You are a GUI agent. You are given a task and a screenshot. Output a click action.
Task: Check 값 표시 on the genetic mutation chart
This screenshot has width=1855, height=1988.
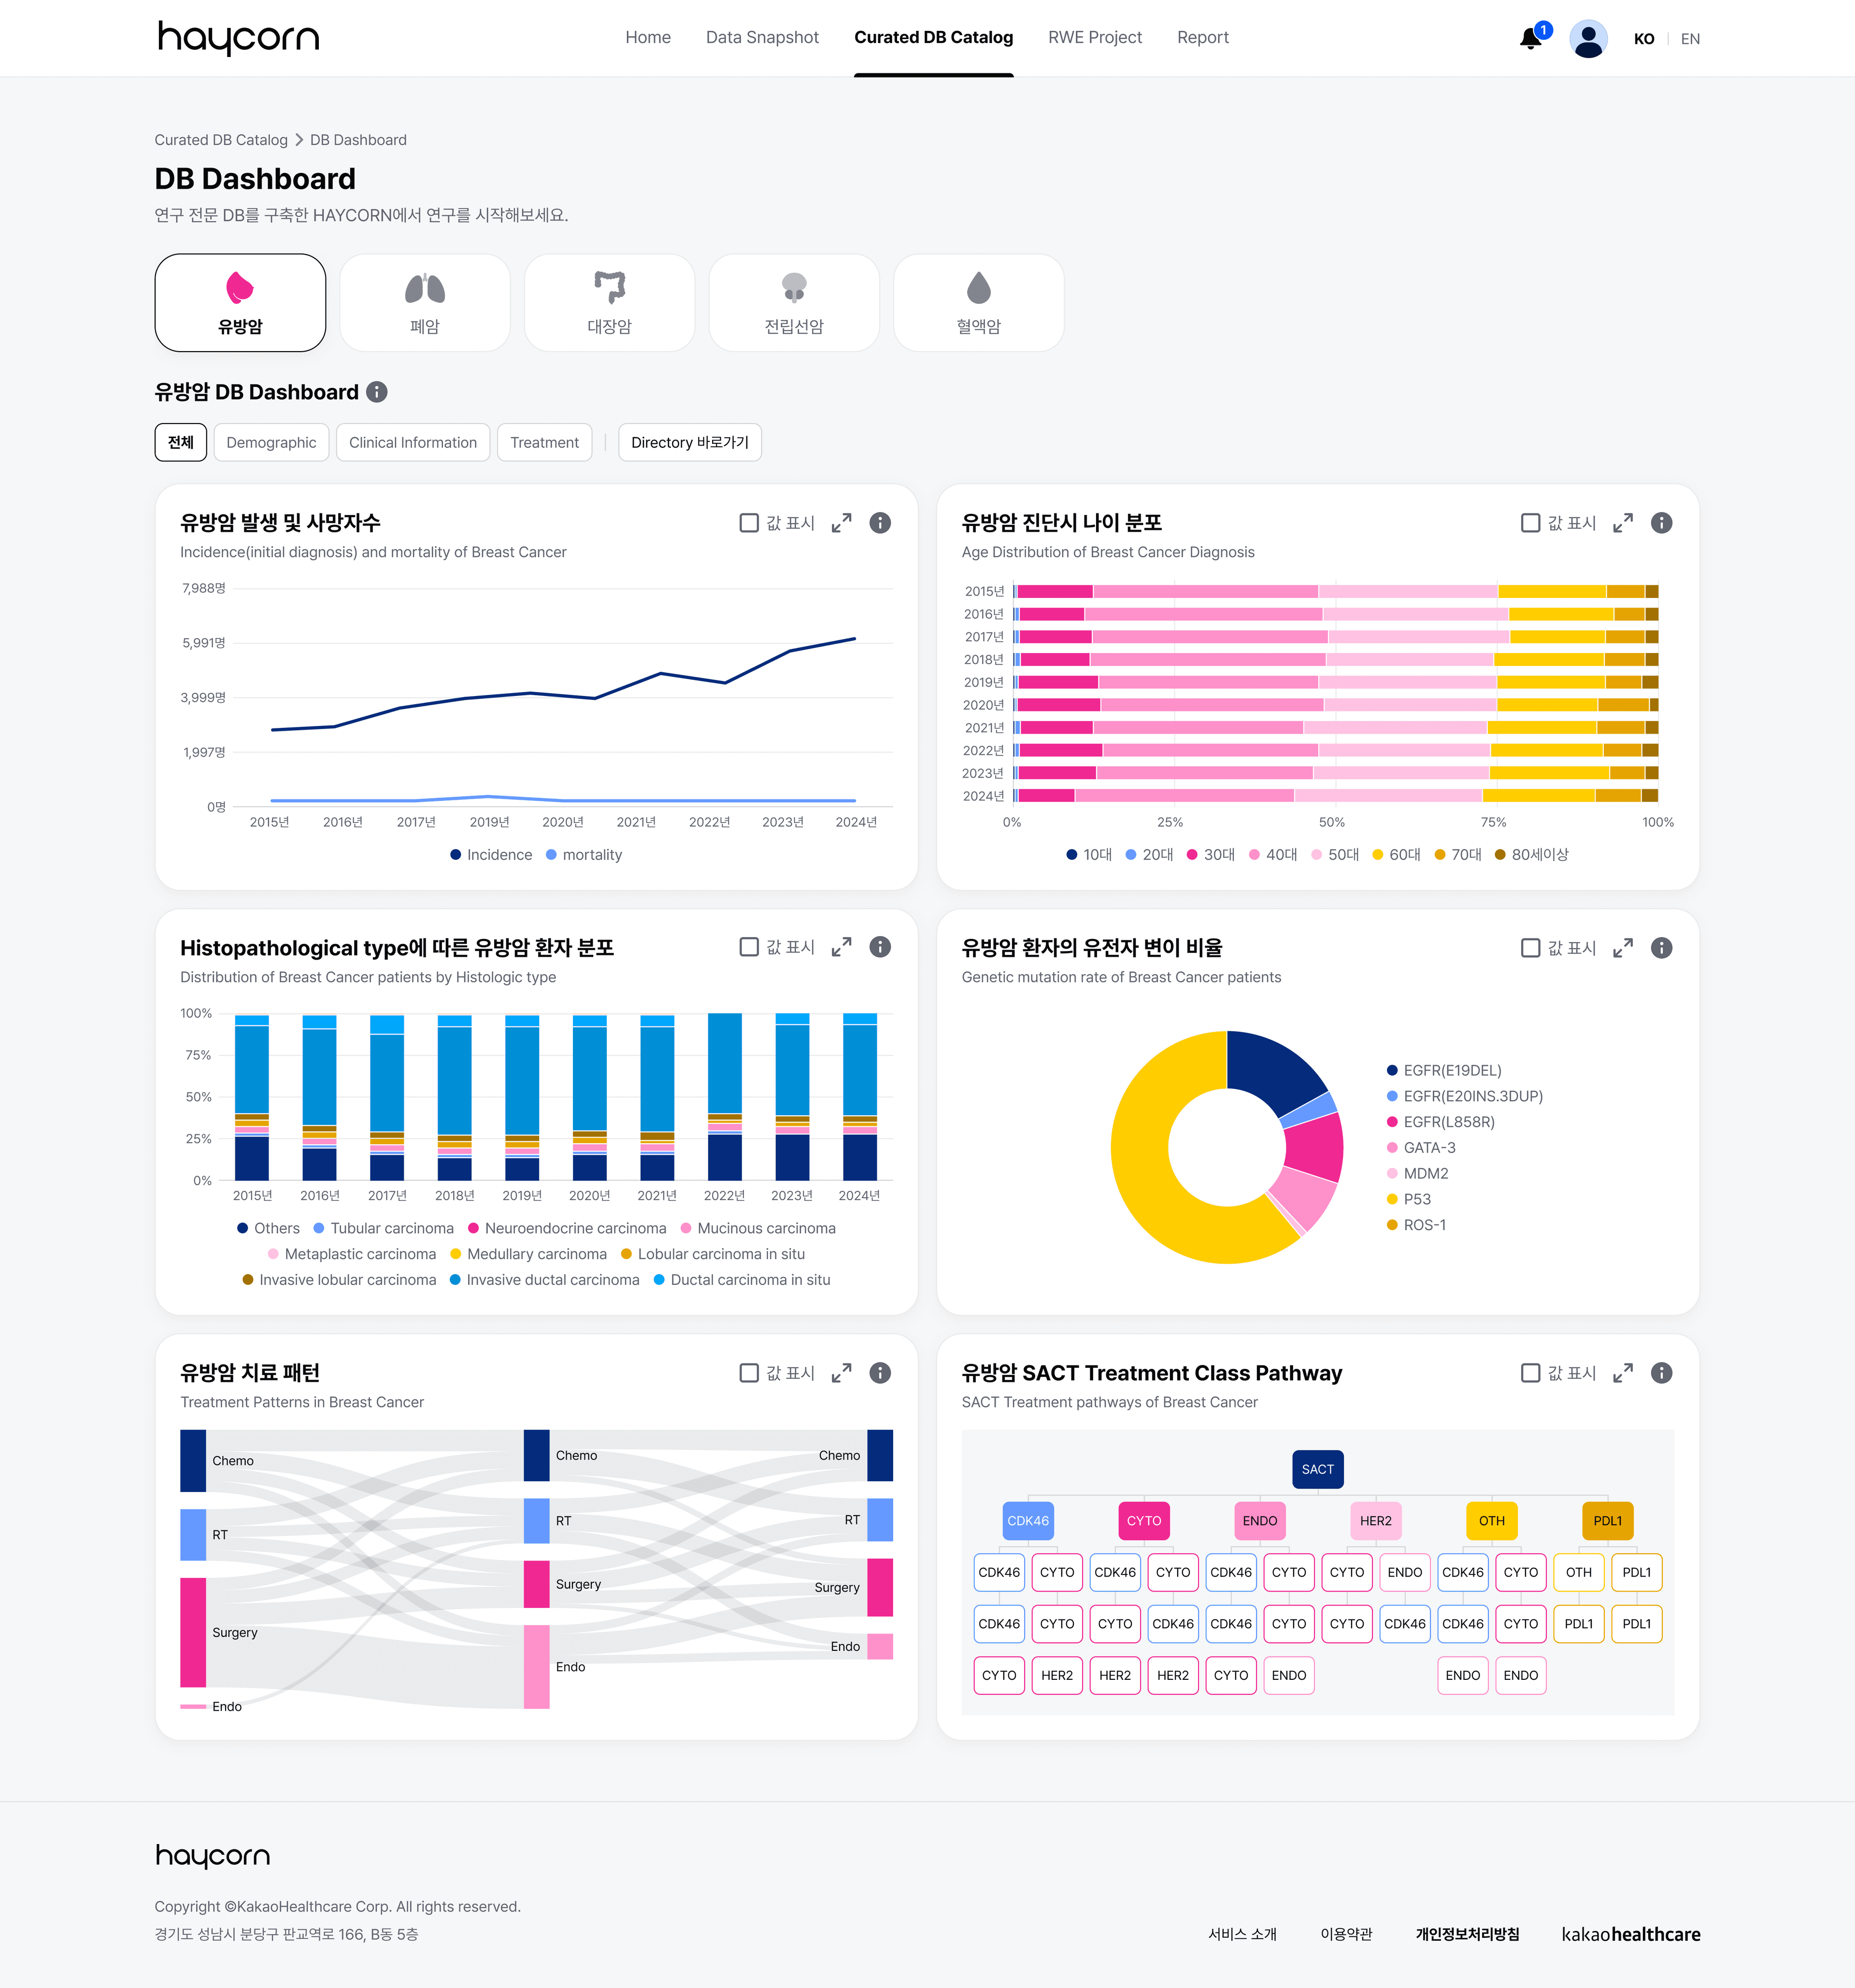[x=1530, y=947]
